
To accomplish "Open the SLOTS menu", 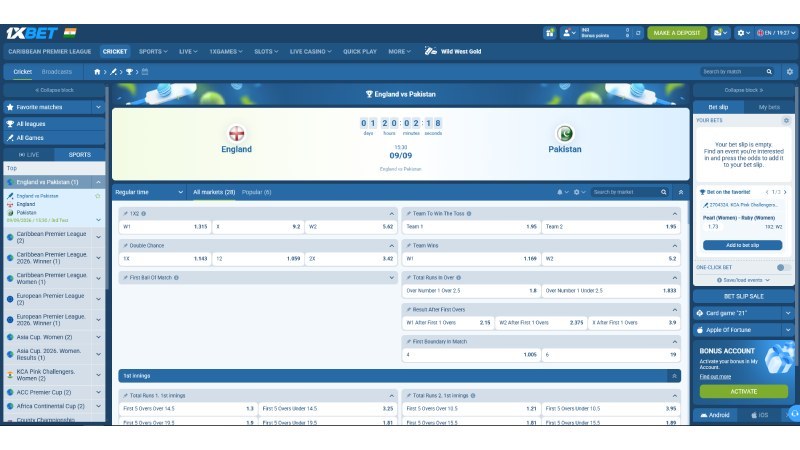I will pos(266,52).
